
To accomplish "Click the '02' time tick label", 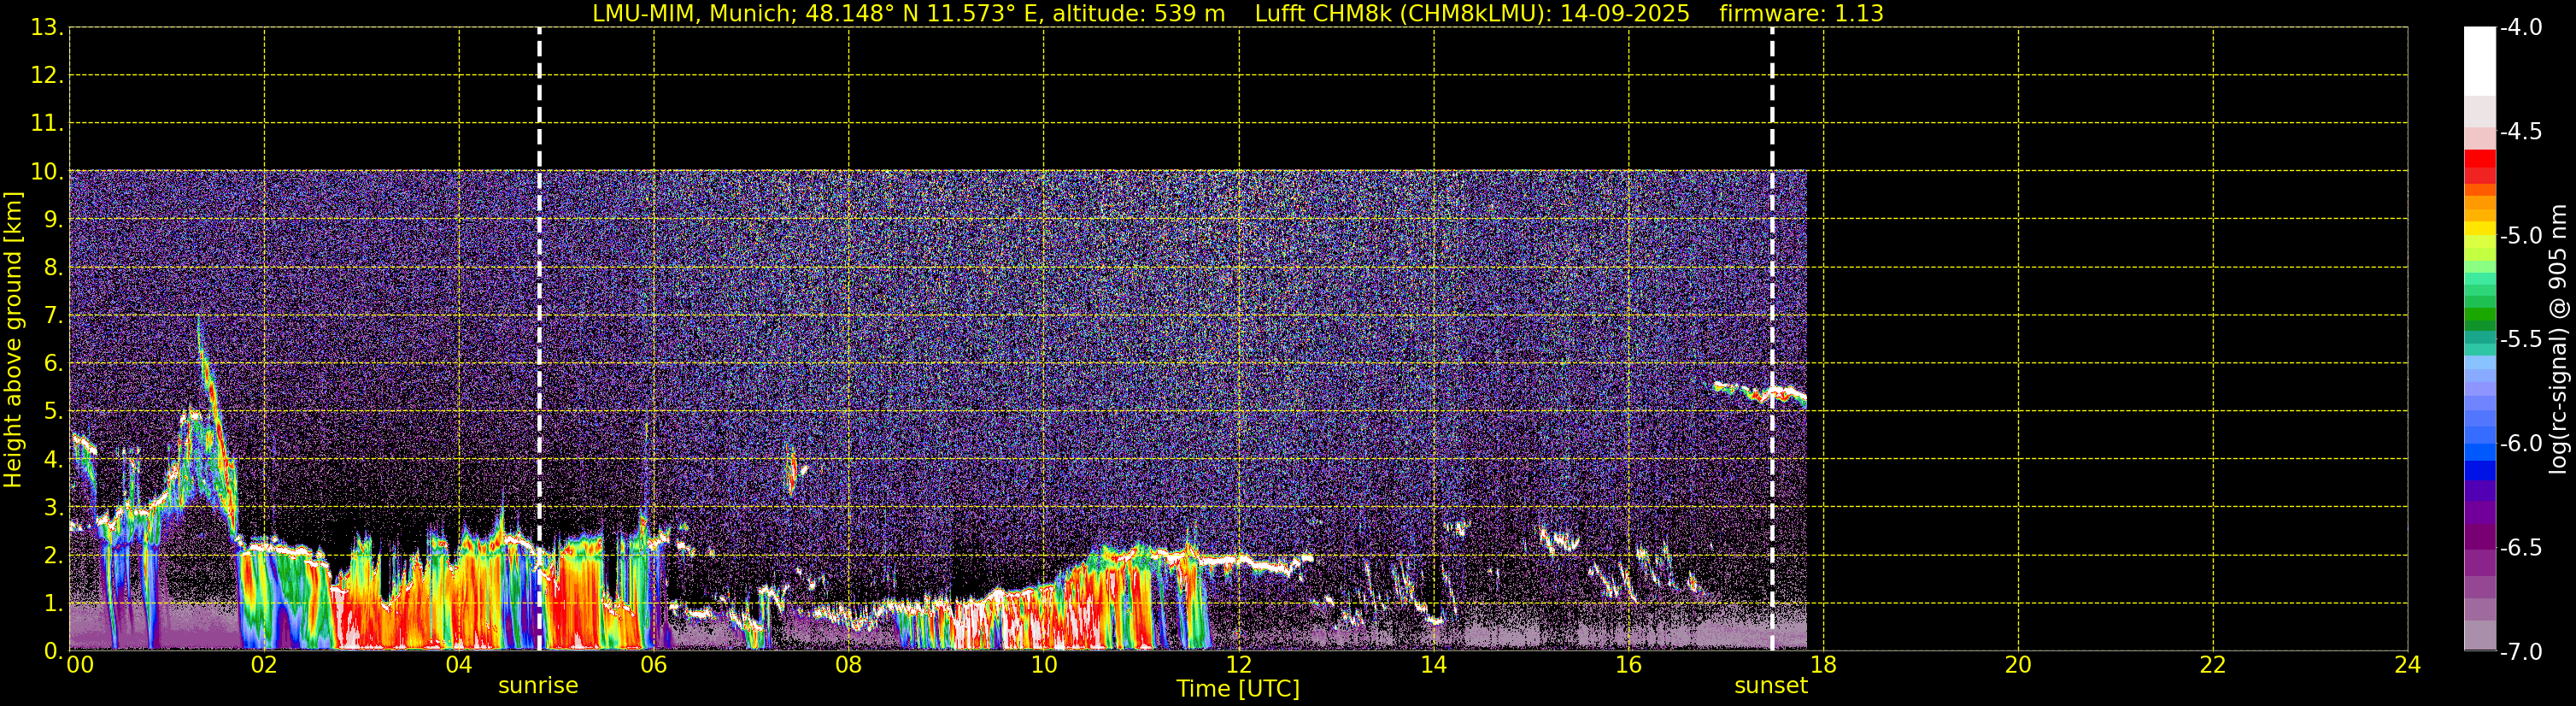I will click(264, 665).
